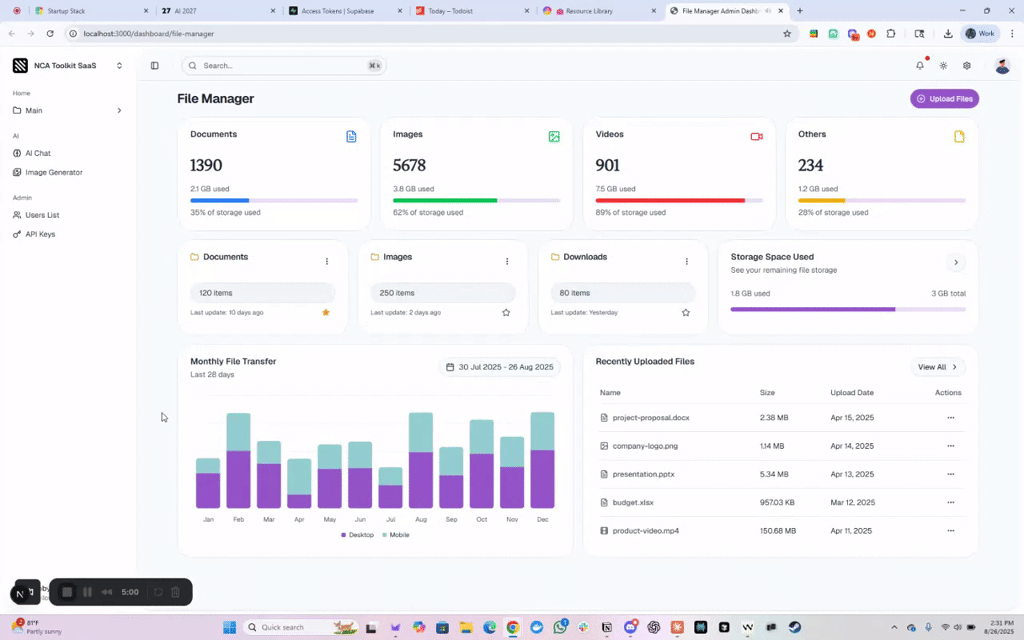
Task: Expand the Main sidebar section
Action: pos(68,110)
